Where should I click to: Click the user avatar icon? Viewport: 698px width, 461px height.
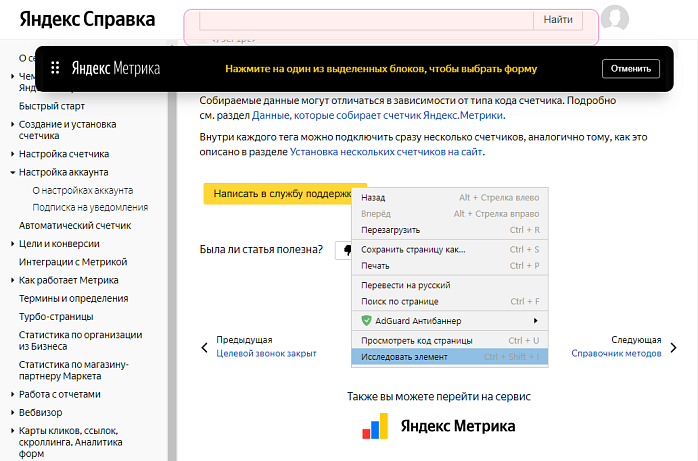(616, 19)
